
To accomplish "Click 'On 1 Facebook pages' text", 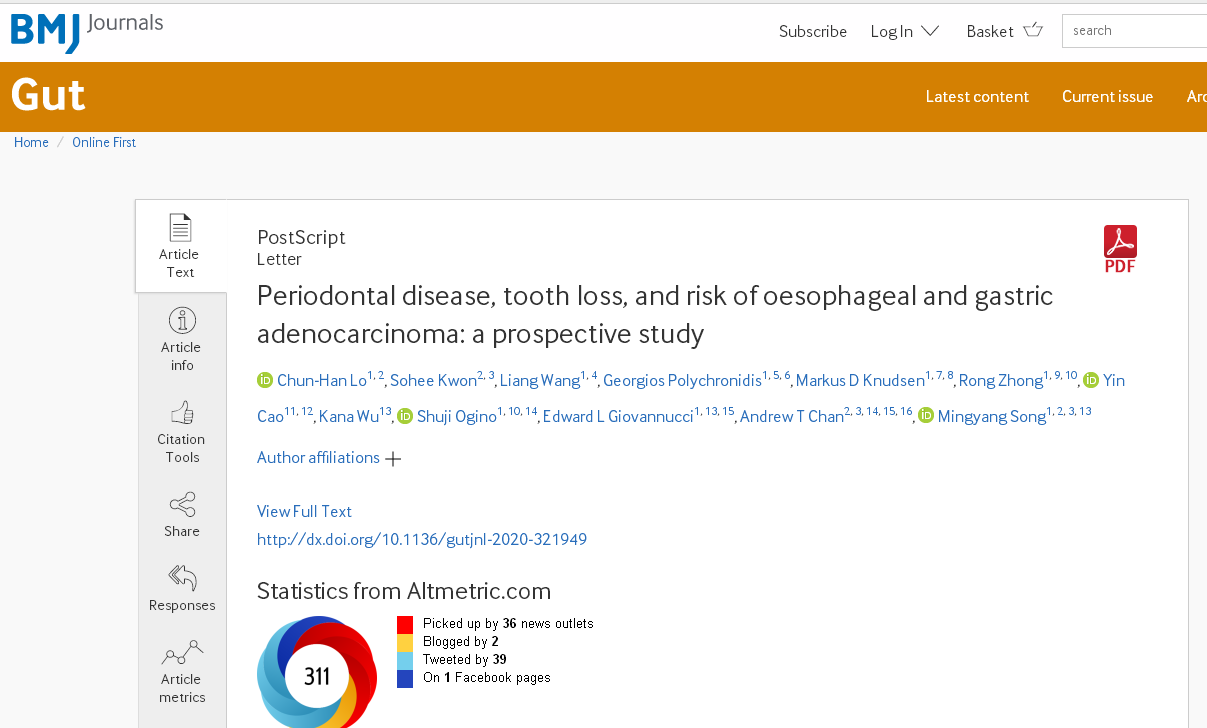I will coord(487,678).
